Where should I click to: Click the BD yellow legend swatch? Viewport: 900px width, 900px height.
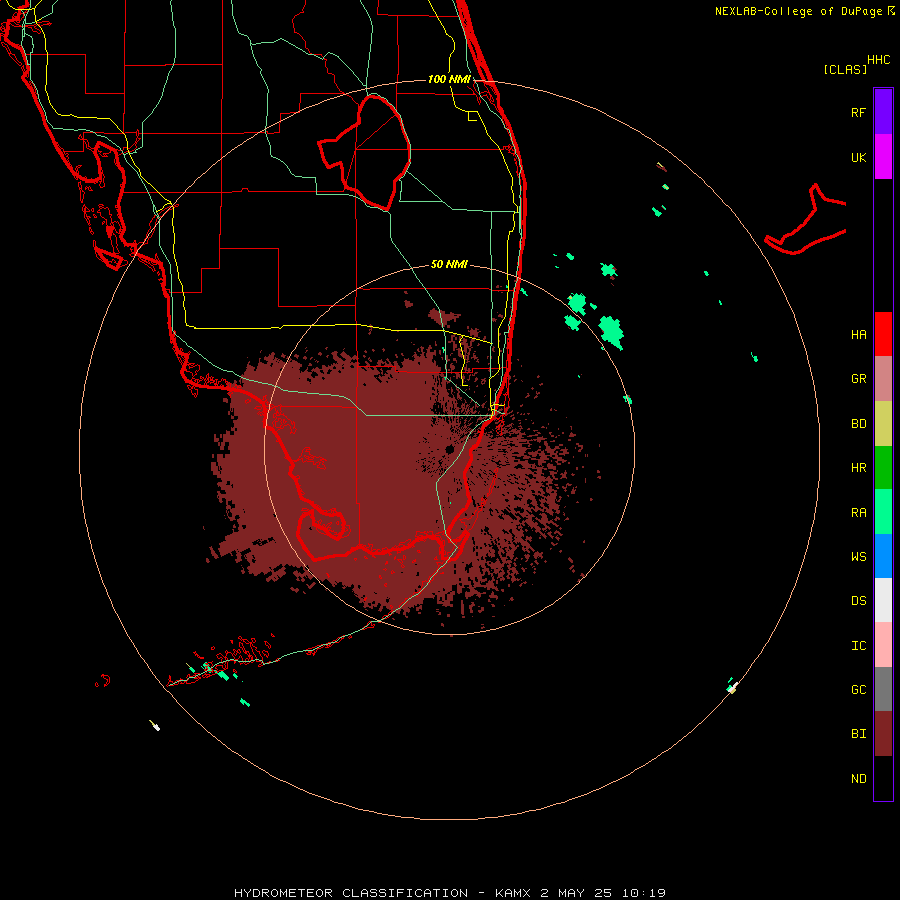(x=883, y=424)
